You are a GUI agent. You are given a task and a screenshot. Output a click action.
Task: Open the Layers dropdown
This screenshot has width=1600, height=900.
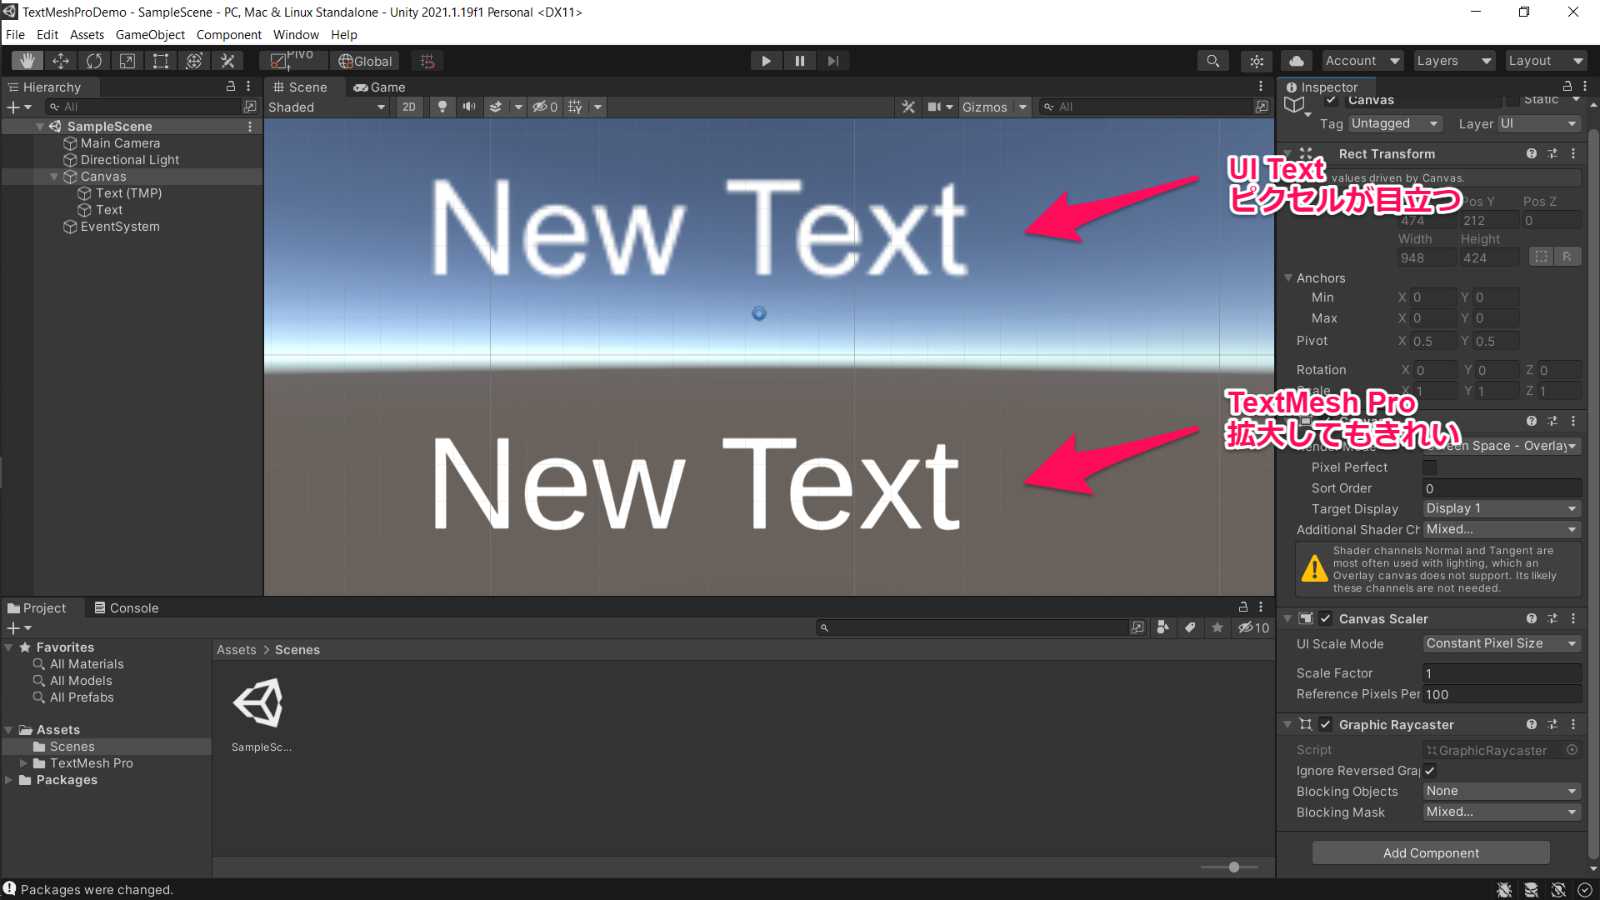(x=1454, y=61)
